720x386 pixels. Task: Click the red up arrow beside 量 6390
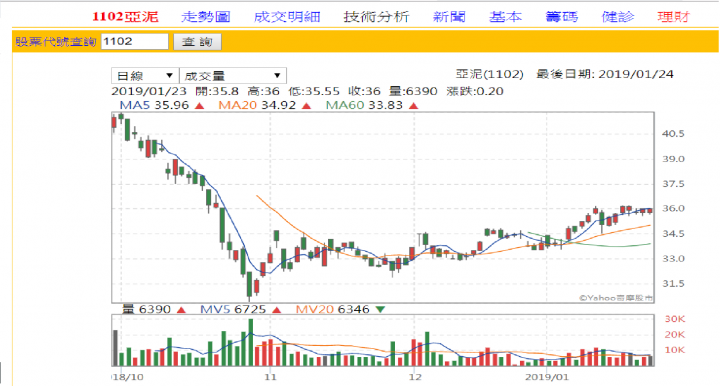[x=181, y=310]
